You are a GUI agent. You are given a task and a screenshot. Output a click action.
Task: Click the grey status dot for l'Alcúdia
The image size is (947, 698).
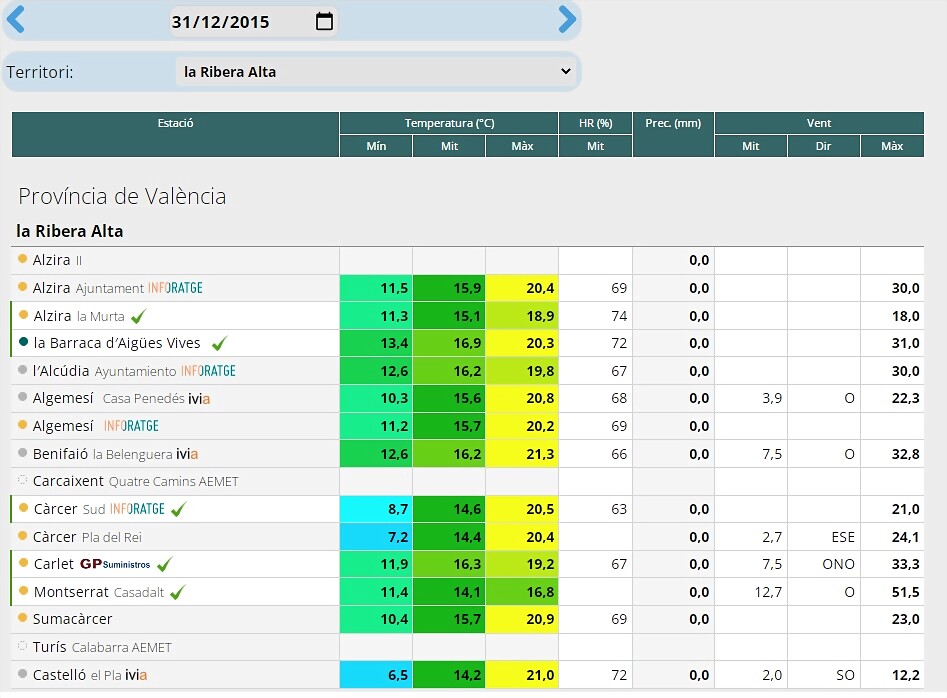22,370
